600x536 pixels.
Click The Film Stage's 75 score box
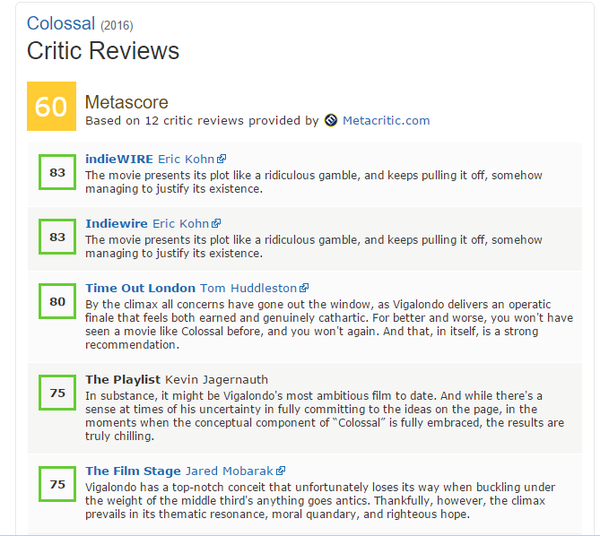tap(57, 484)
